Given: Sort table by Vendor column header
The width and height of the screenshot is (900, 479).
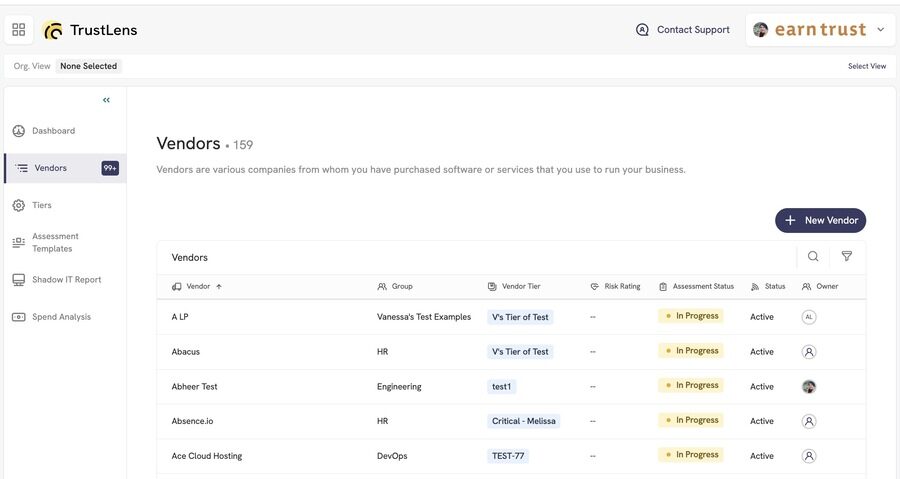Looking at the screenshot, I should pos(198,286).
